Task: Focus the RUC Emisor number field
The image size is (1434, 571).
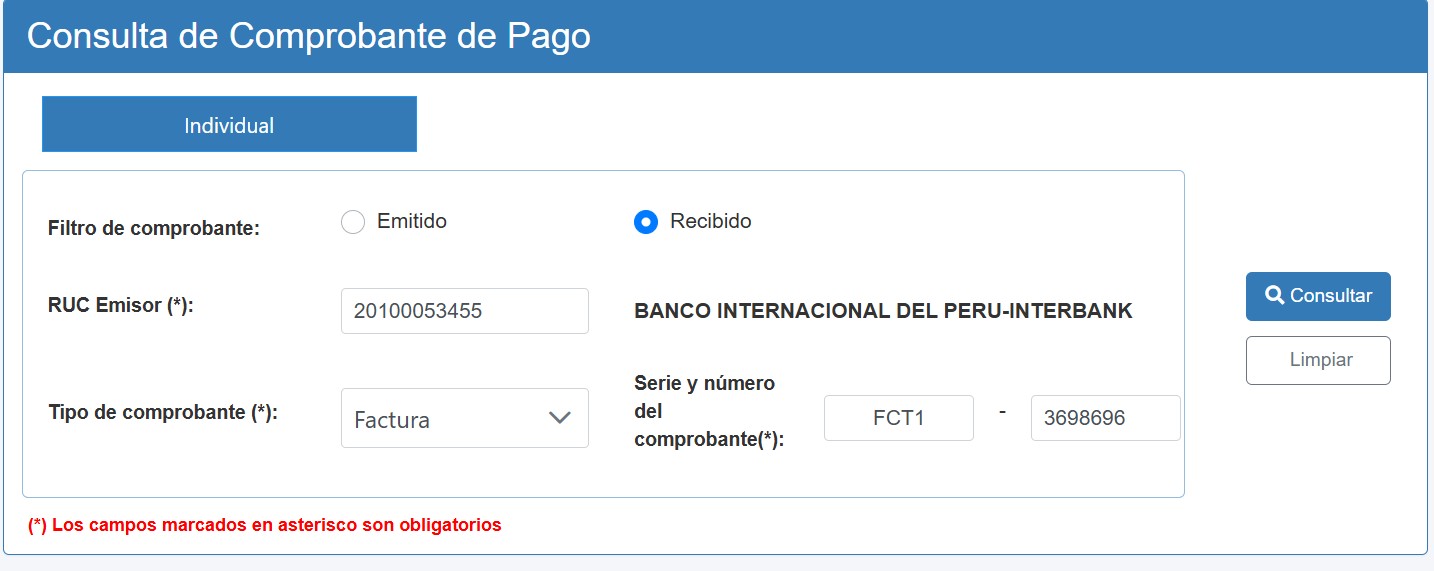Action: tap(464, 311)
